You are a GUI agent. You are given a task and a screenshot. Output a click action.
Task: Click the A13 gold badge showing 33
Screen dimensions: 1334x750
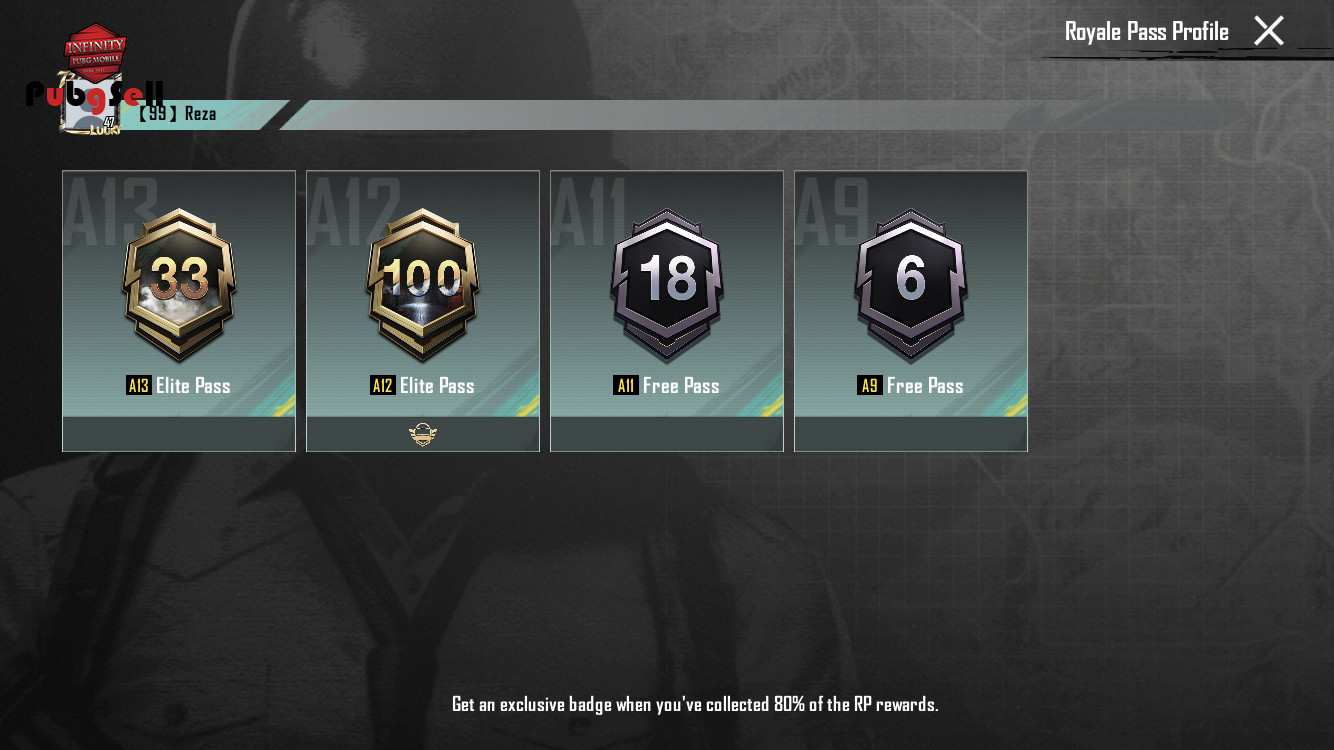pos(179,285)
